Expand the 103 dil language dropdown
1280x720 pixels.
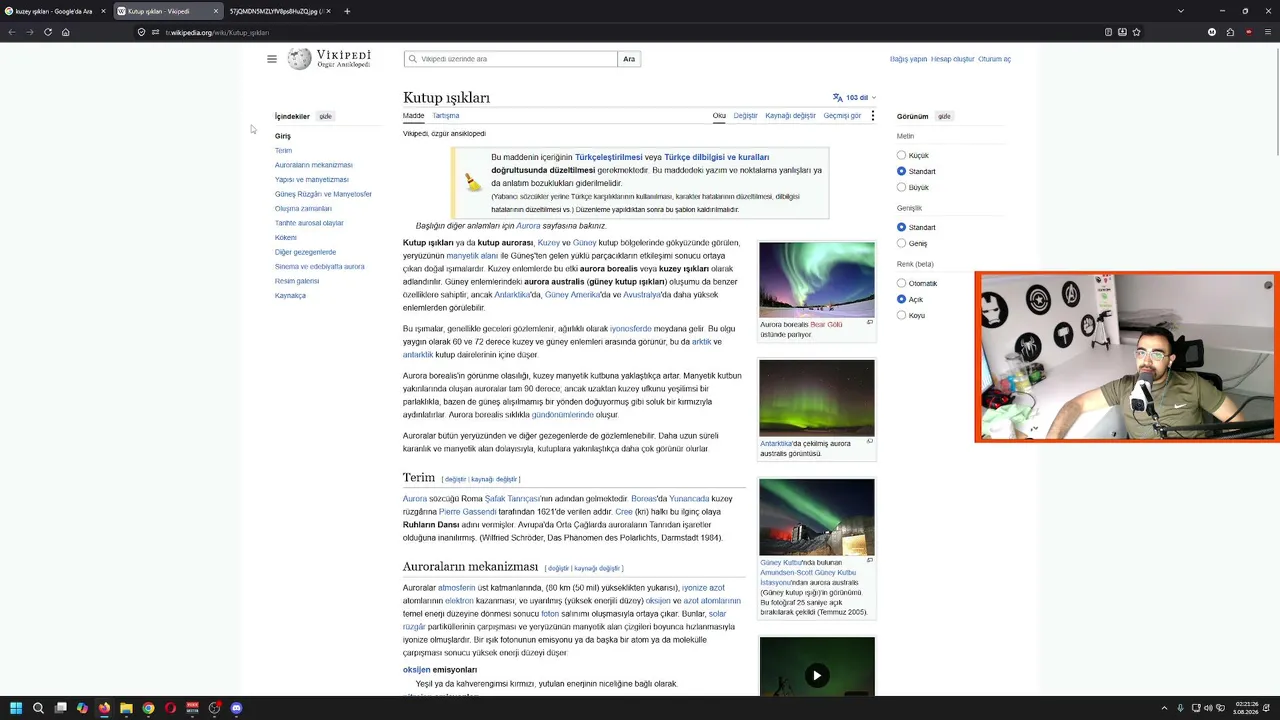coord(856,98)
